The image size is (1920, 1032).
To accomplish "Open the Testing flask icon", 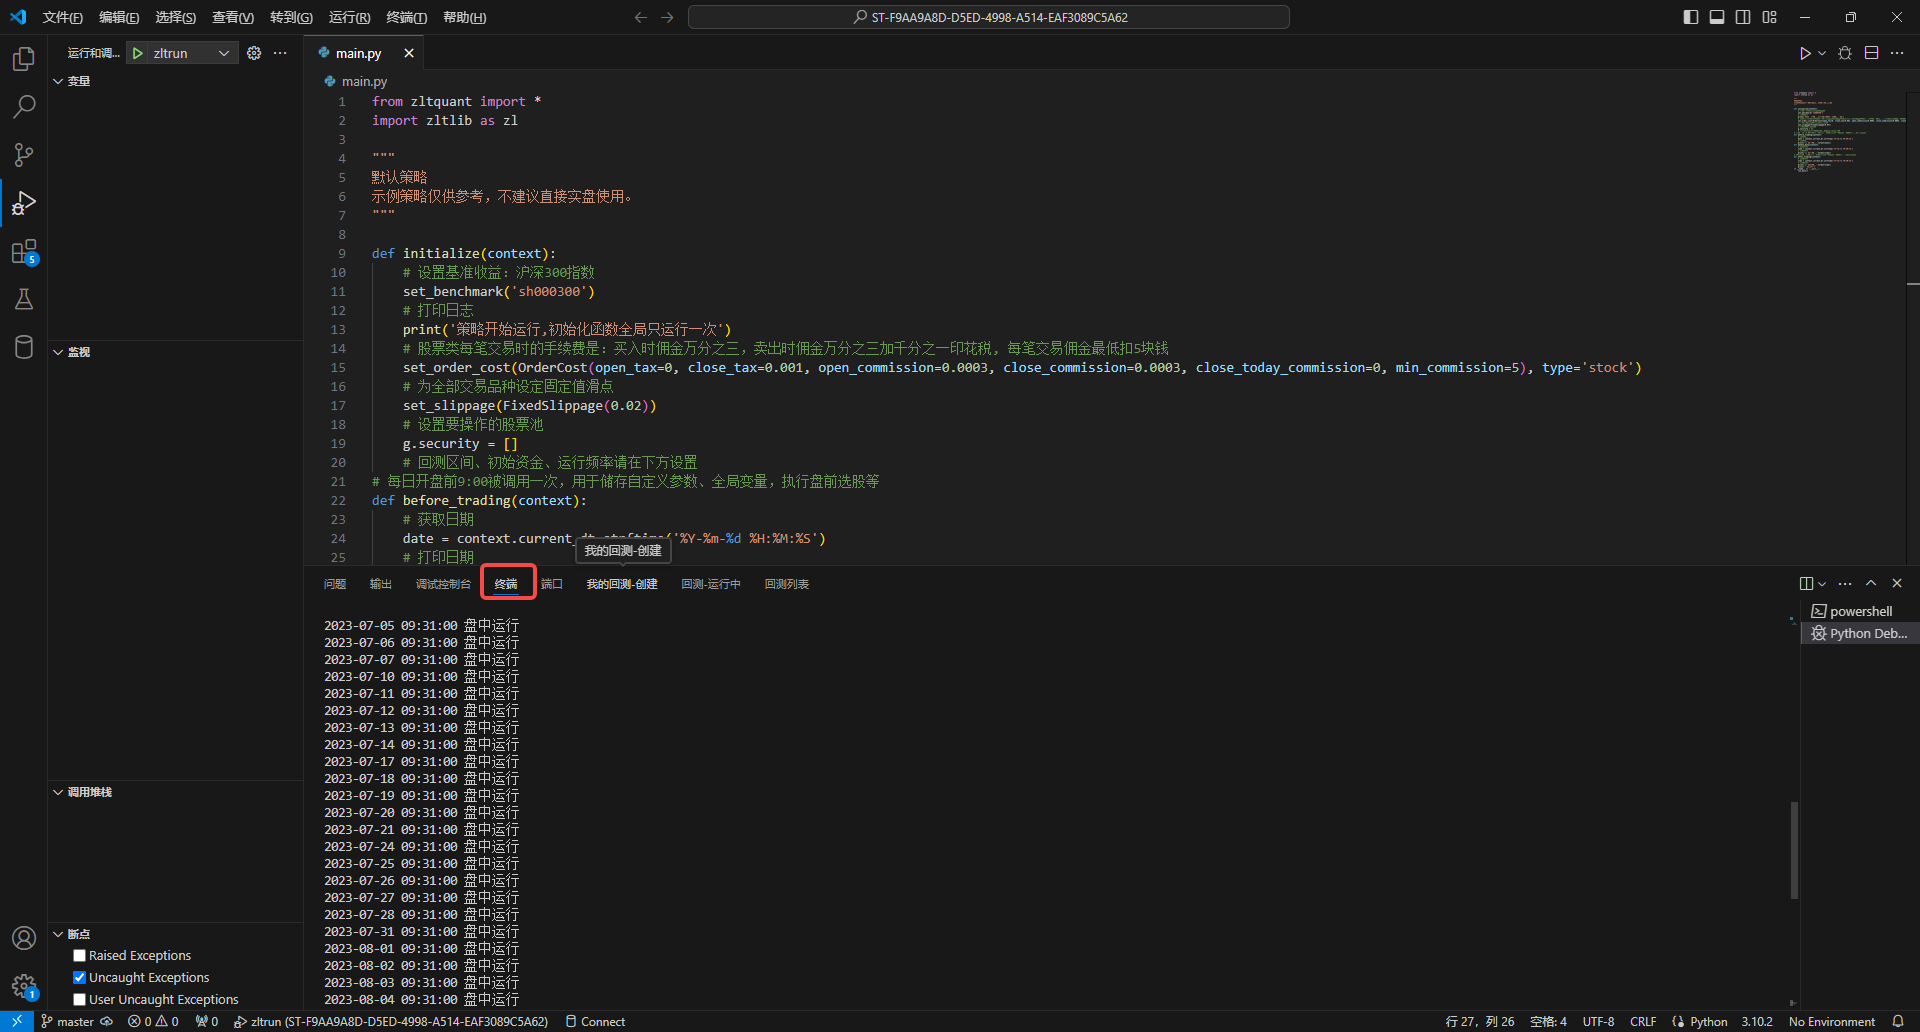I will click(x=24, y=299).
